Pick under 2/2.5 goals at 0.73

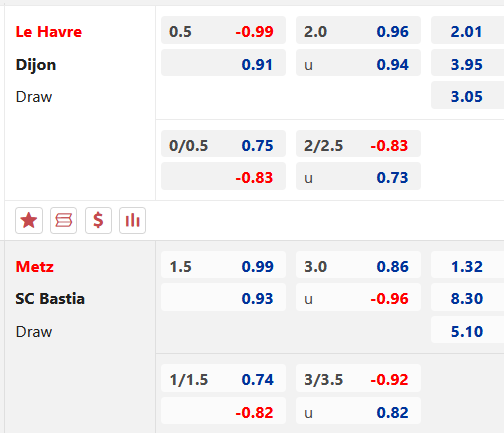click(358, 176)
